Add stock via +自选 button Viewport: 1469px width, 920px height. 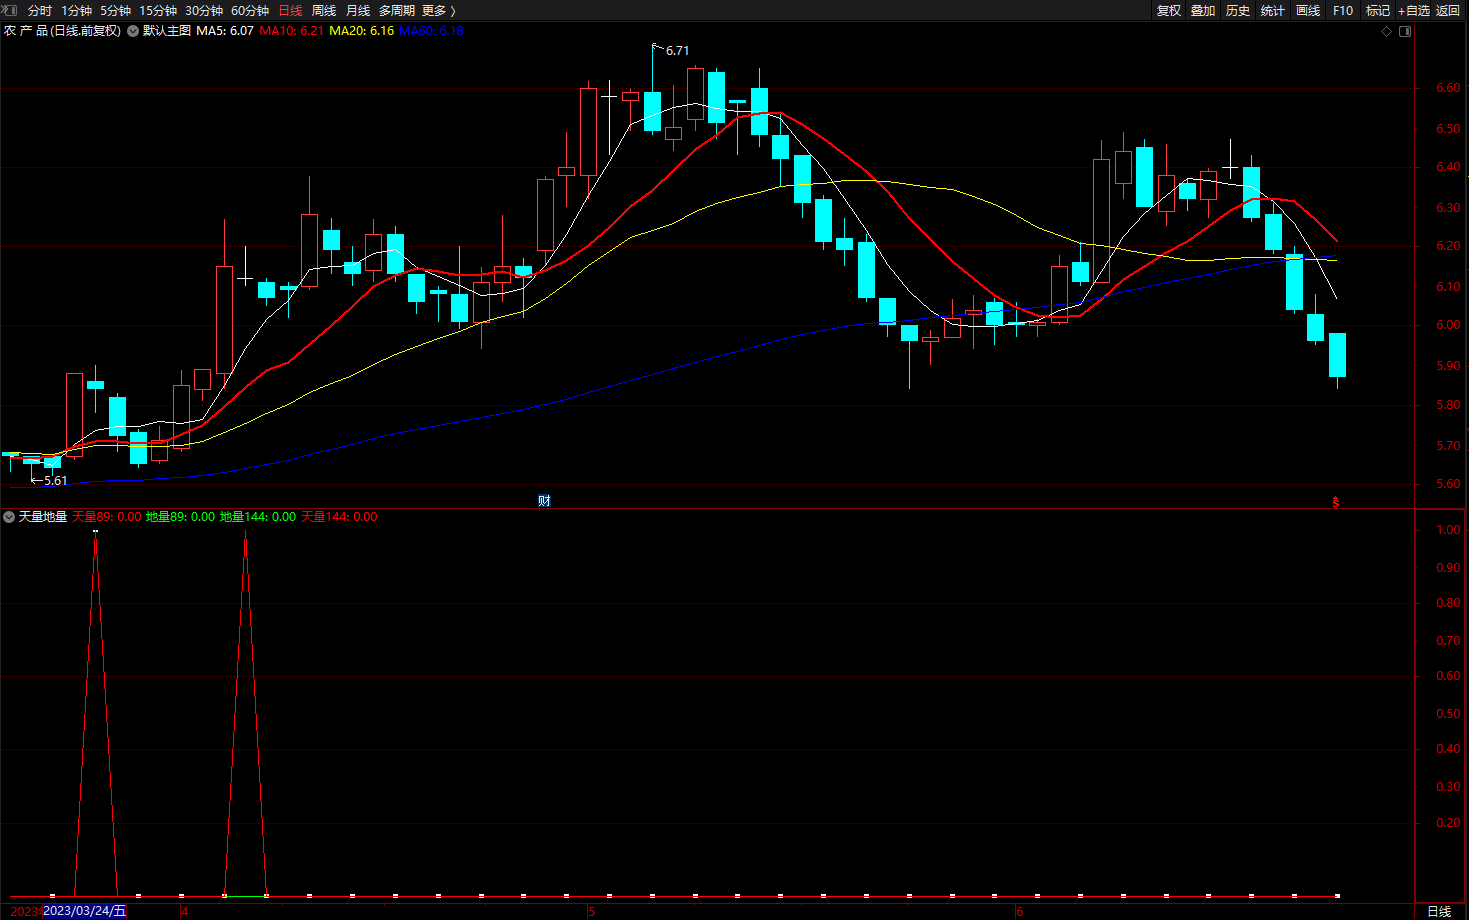pyautogui.click(x=1414, y=10)
